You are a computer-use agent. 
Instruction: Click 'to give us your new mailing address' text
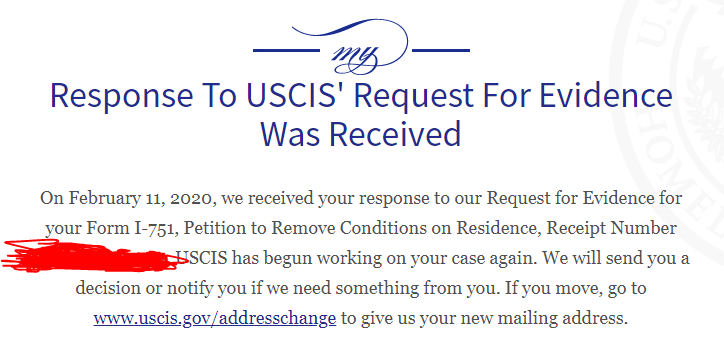click(485, 318)
